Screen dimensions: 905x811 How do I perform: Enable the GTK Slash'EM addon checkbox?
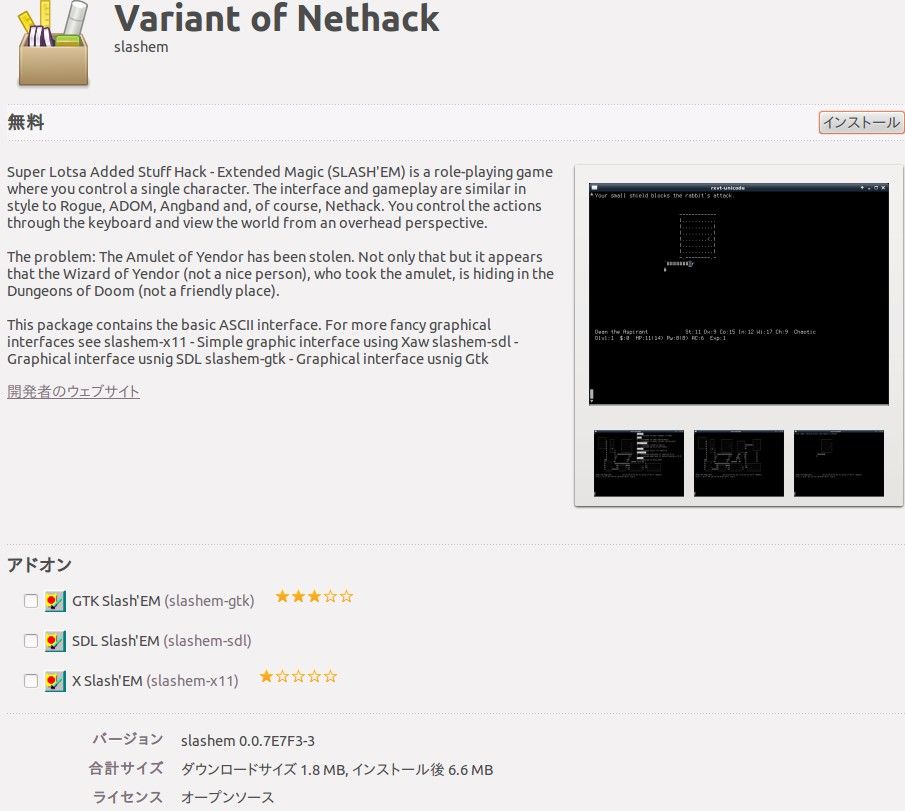click(31, 601)
